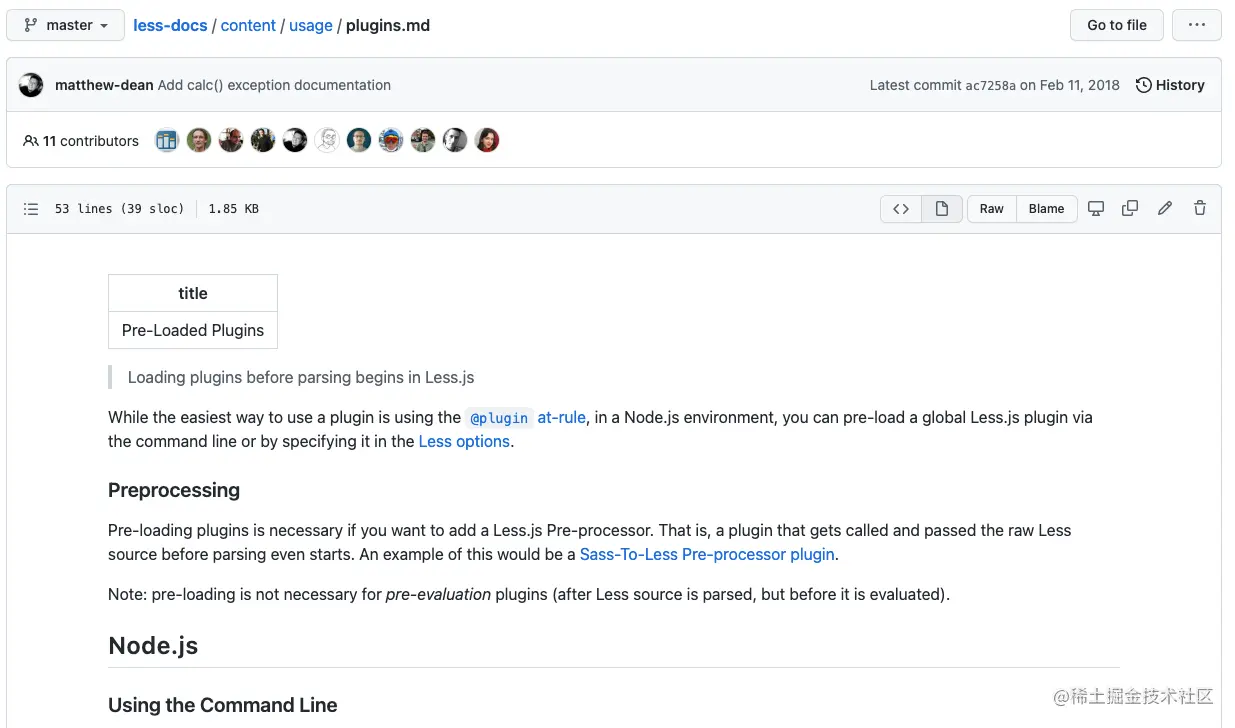Image resolution: width=1235 pixels, height=728 pixels.
Task: Show the source code view
Action: (x=901, y=209)
